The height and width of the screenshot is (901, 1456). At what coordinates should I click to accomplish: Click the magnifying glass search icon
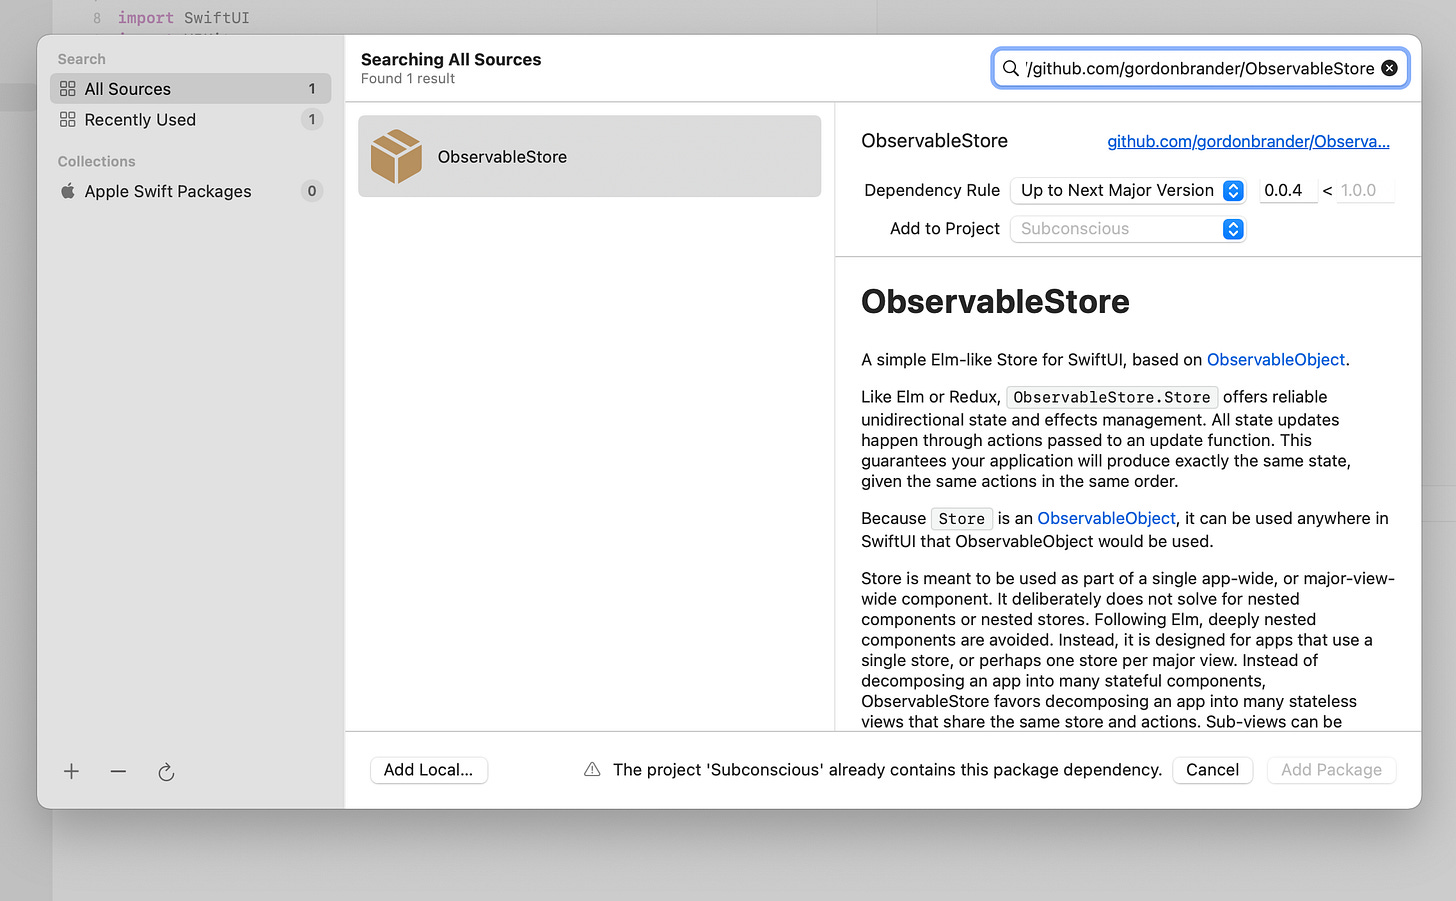pyautogui.click(x=1011, y=68)
